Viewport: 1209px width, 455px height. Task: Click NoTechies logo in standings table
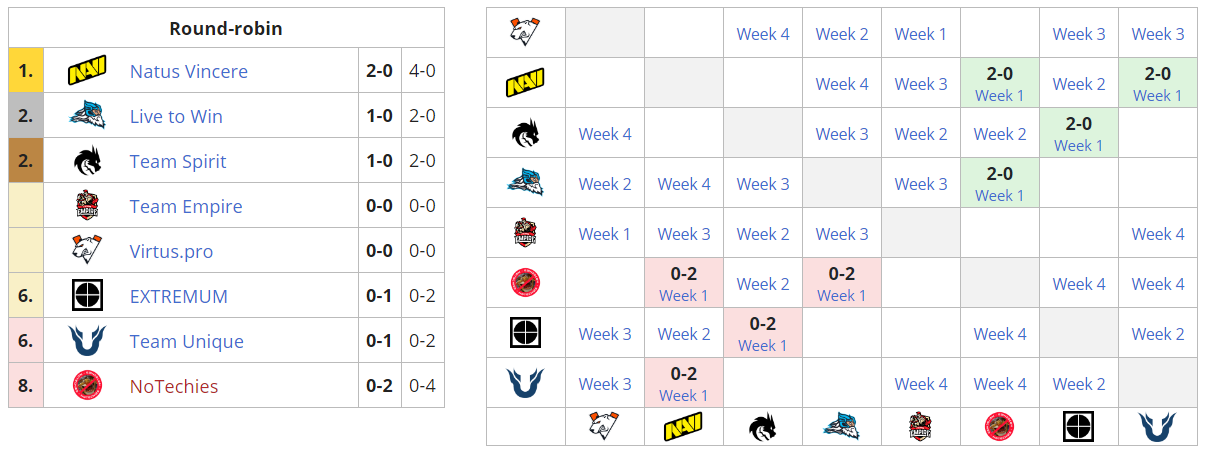point(87,386)
